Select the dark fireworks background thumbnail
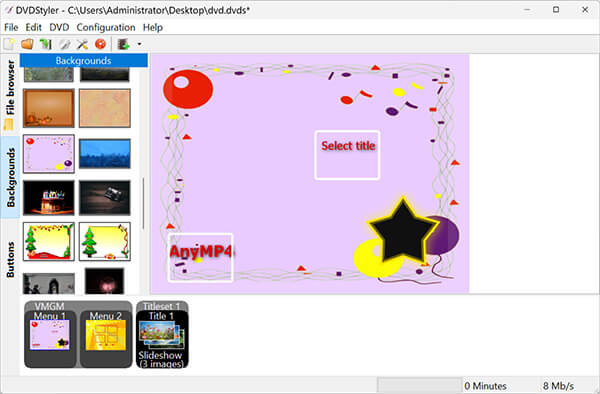600x394 pixels. [105, 281]
